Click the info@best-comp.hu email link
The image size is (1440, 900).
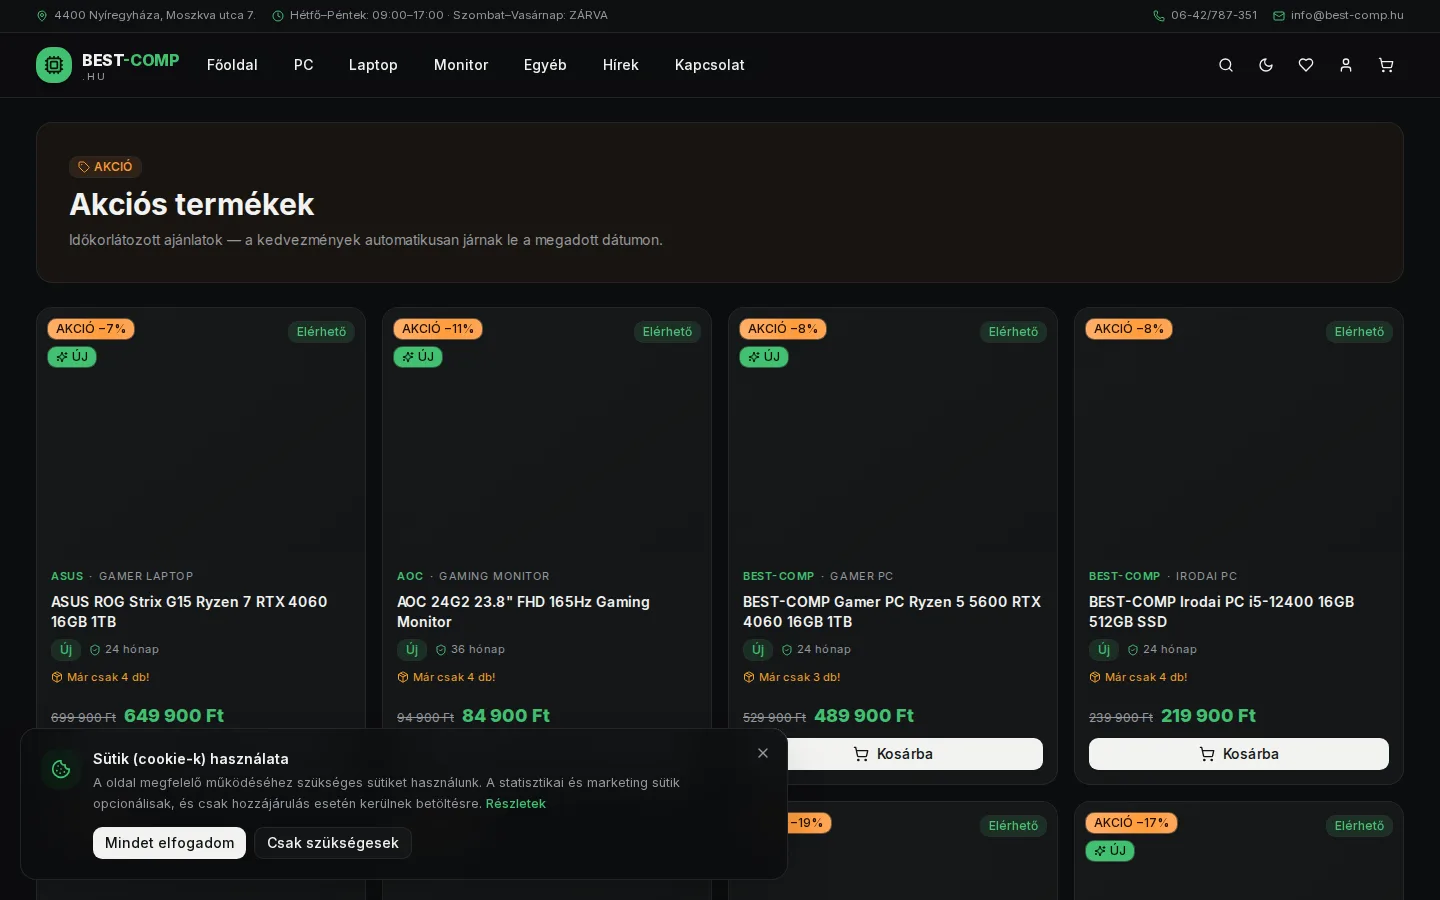click(1338, 15)
